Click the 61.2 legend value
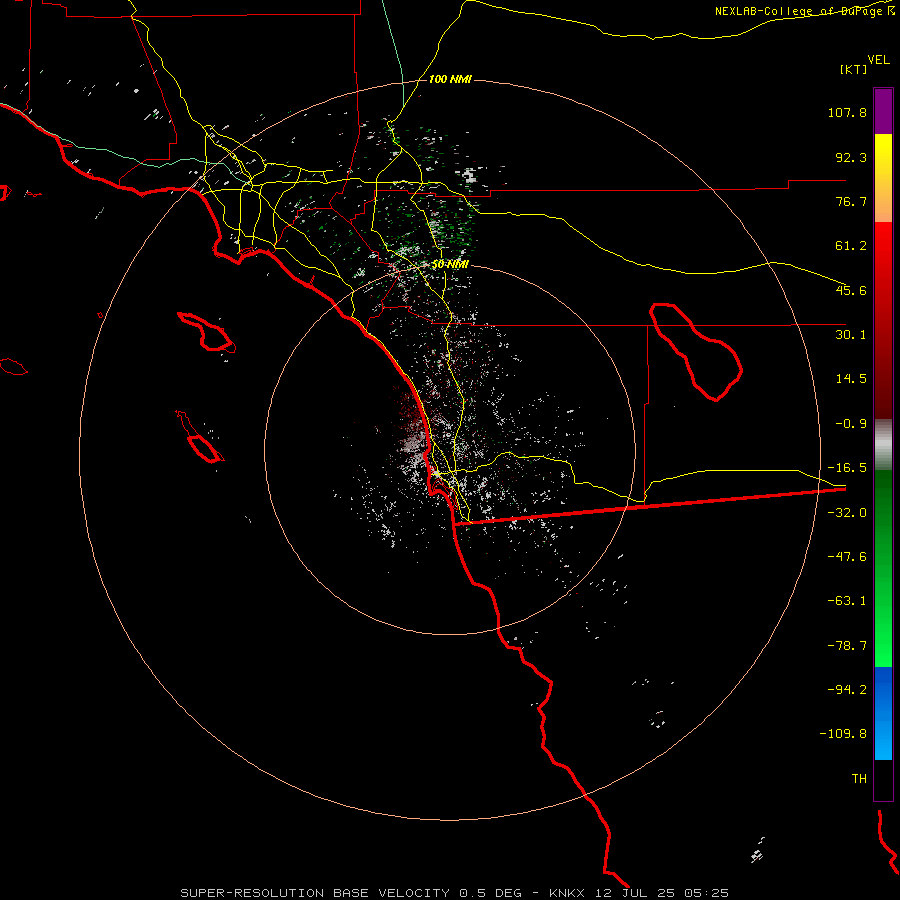This screenshot has width=900, height=900. point(851,246)
